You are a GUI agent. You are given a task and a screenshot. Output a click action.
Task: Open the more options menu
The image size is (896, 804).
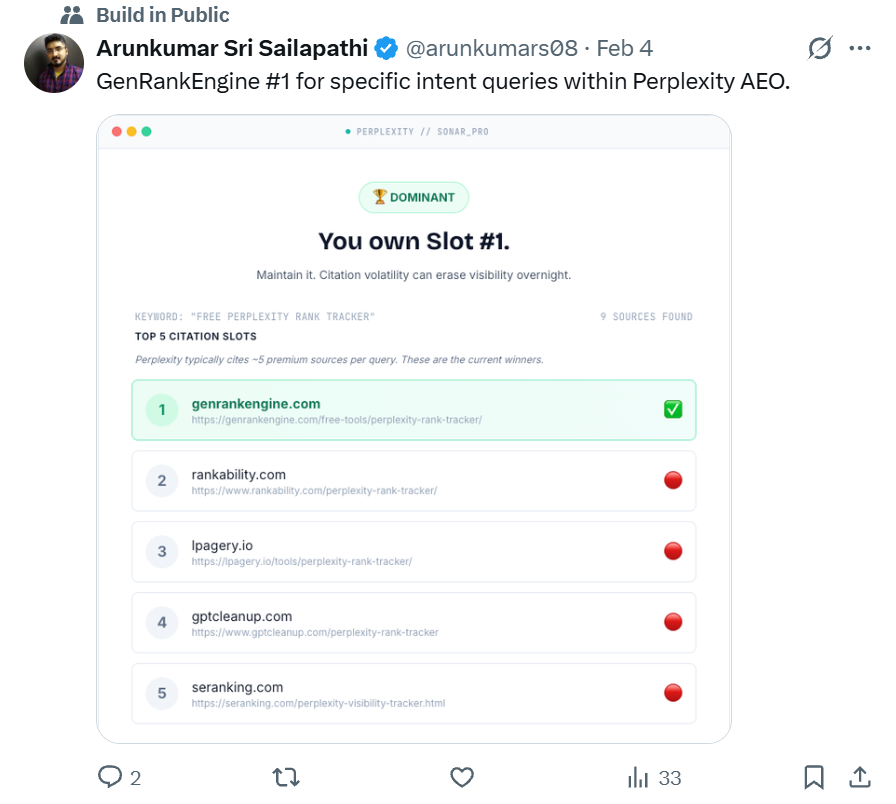coord(859,47)
